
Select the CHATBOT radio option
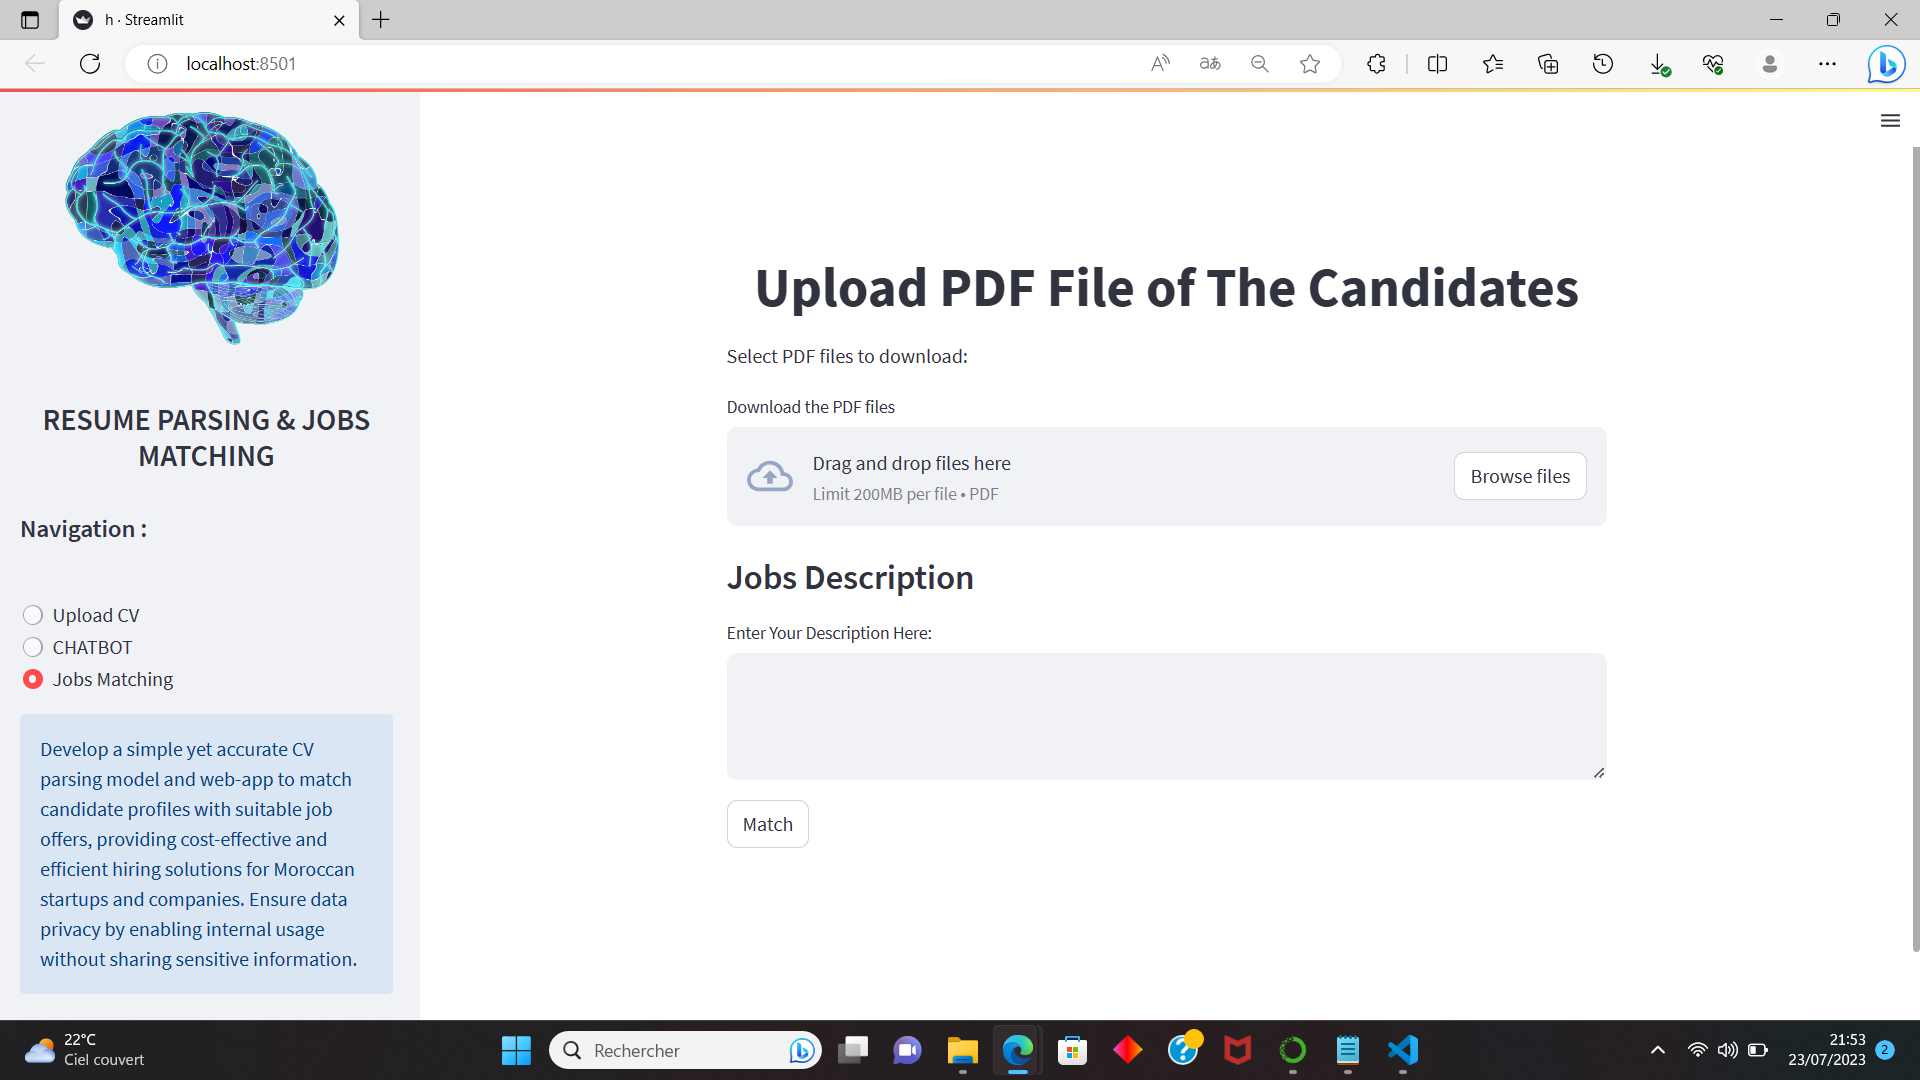coord(33,647)
